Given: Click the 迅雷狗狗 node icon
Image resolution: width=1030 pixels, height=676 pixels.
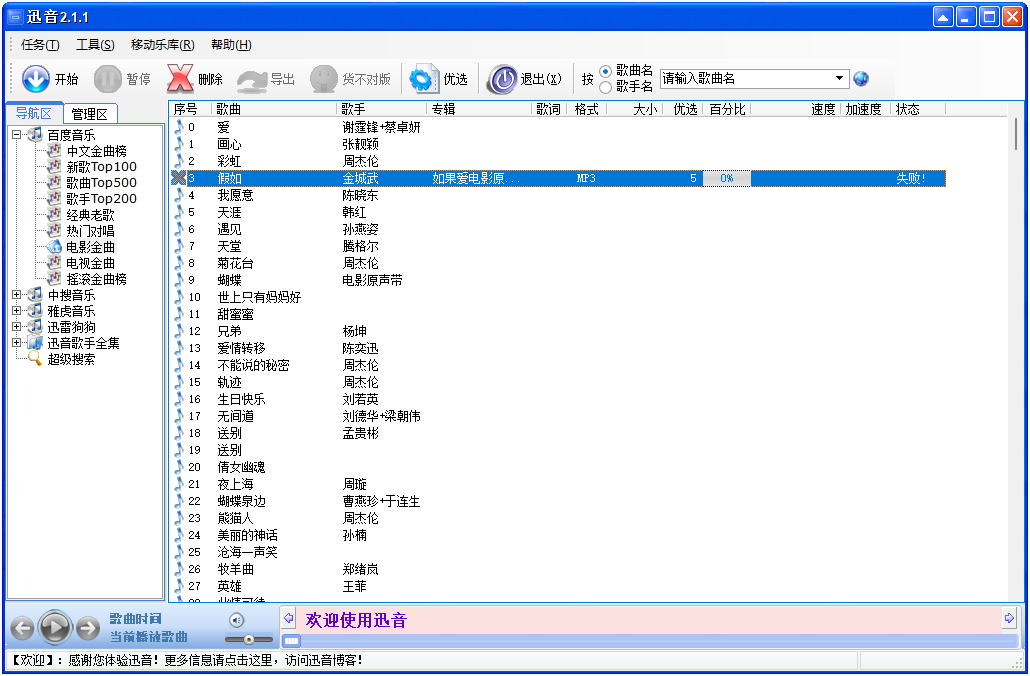Looking at the screenshot, I should tap(35, 327).
